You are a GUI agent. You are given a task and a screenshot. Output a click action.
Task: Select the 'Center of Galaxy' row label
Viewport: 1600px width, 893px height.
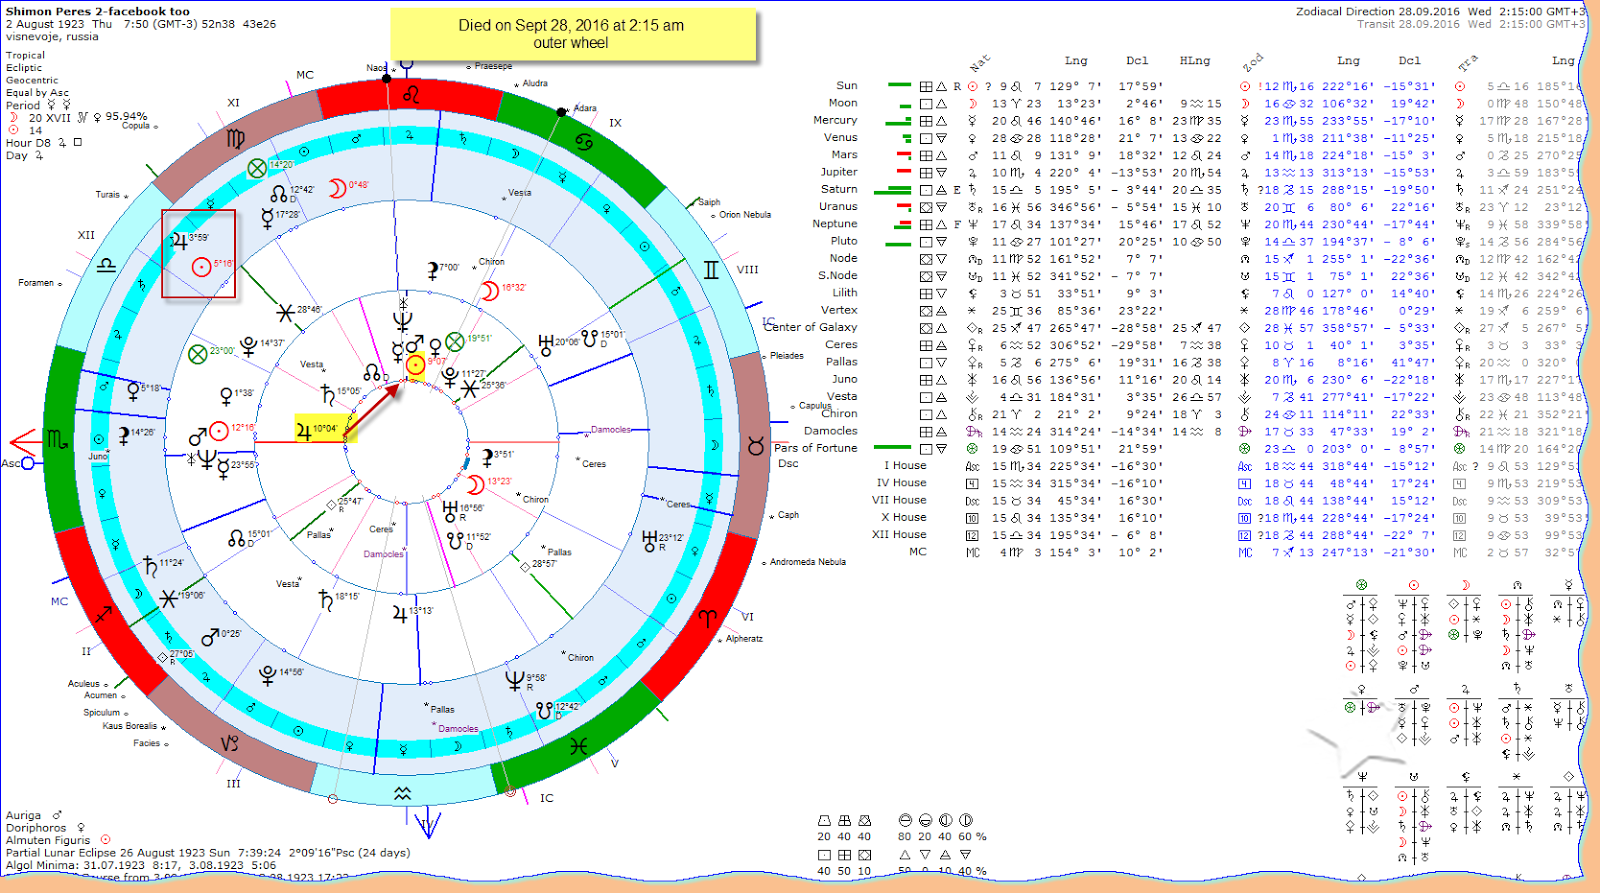point(810,327)
